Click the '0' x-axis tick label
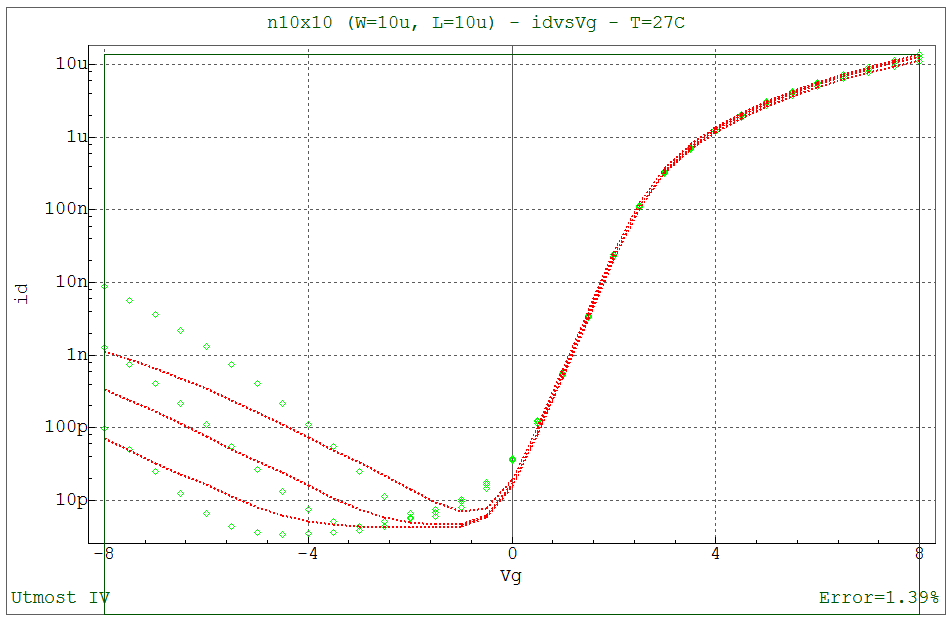 tap(512, 553)
